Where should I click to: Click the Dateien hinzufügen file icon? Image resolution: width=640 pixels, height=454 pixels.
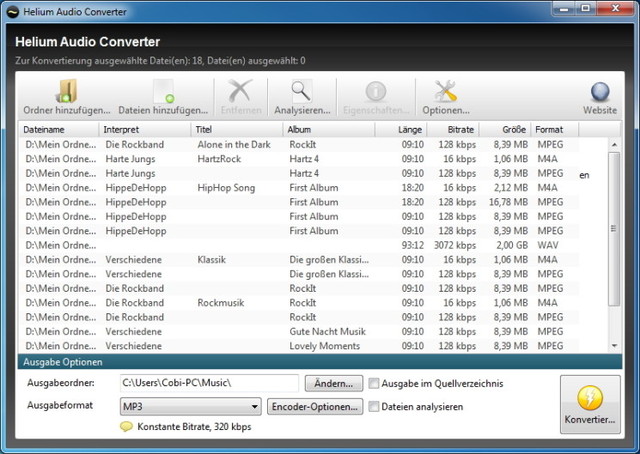click(163, 91)
